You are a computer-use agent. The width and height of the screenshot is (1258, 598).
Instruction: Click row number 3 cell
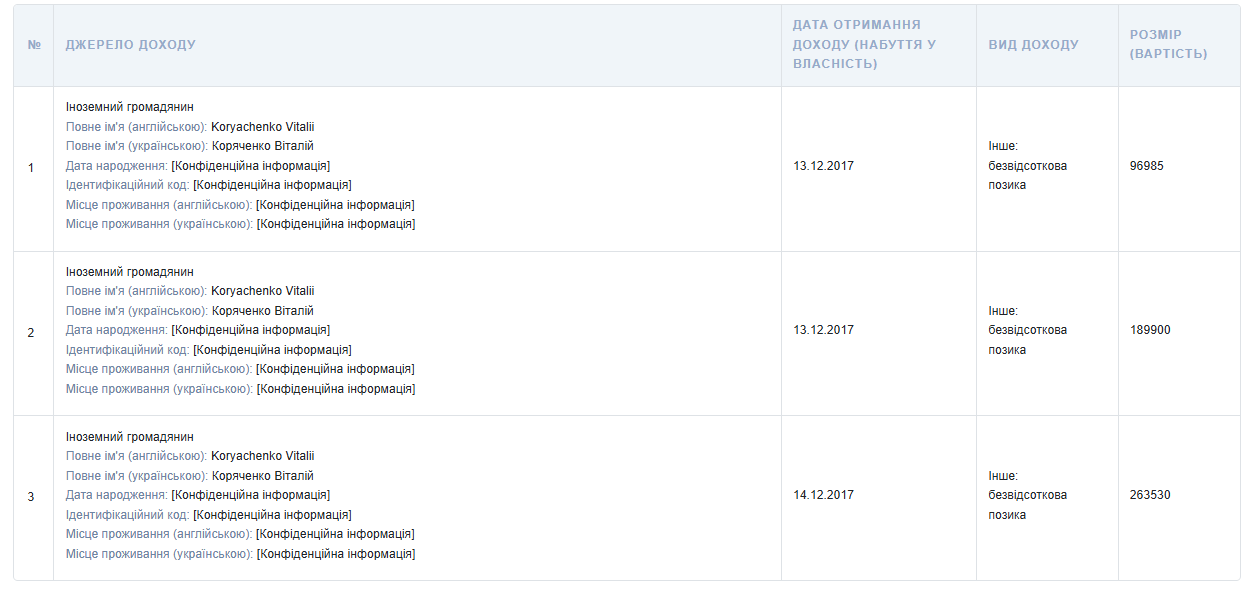pos(31,497)
